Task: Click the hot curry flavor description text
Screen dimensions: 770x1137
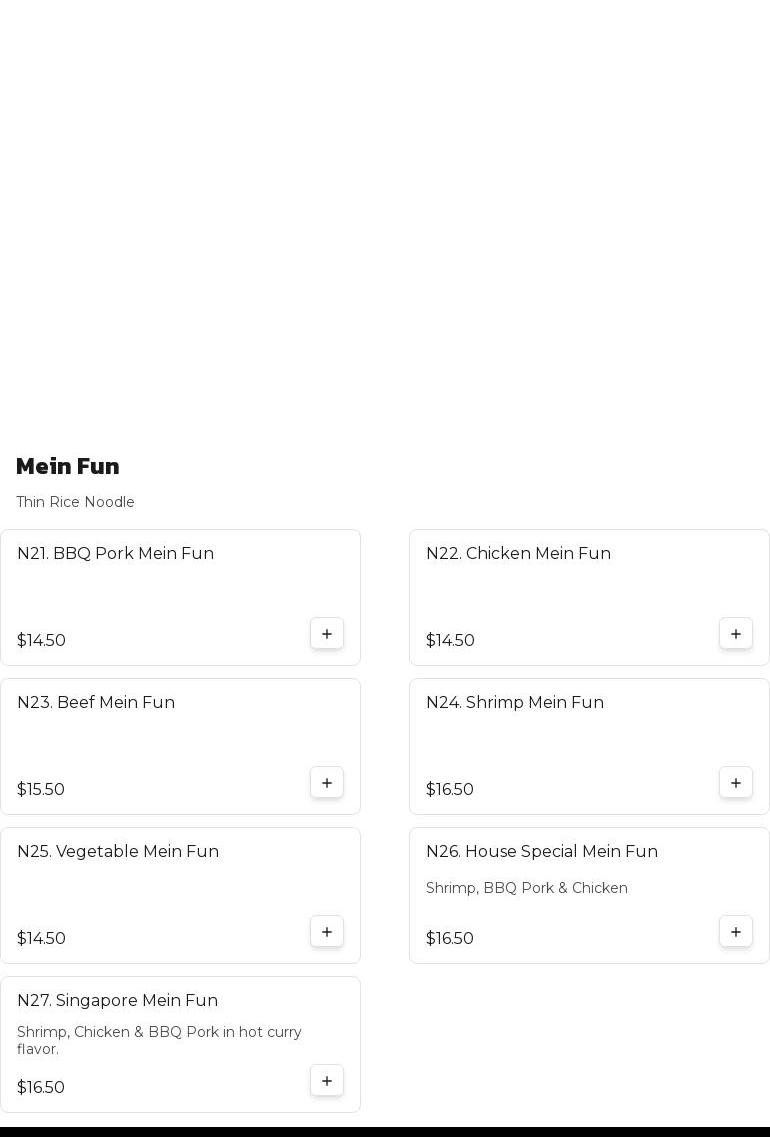Action: pos(159,1040)
